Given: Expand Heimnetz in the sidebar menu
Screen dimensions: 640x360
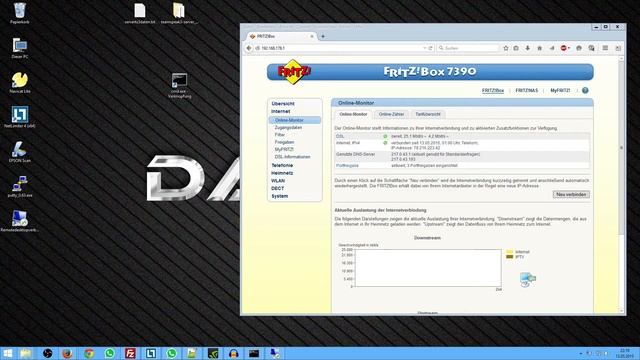Looking at the screenshot, I should [x=282, y=173].
